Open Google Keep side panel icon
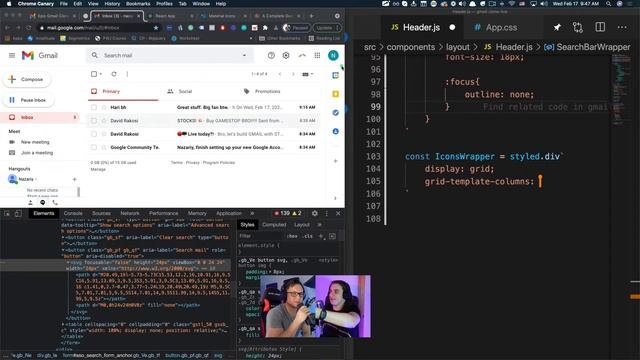The image size is (640, 360). [336, 94]
